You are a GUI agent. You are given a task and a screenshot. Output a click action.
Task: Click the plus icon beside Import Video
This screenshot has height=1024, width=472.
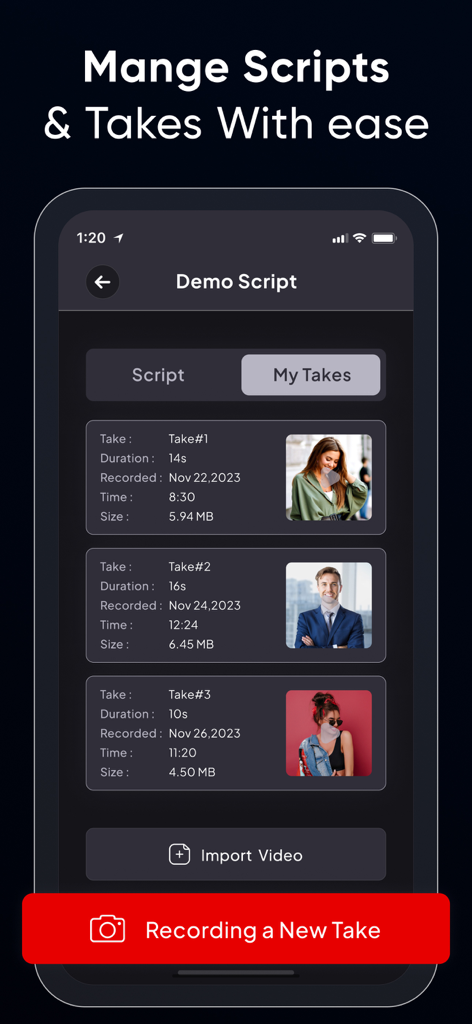click(180, 855)
